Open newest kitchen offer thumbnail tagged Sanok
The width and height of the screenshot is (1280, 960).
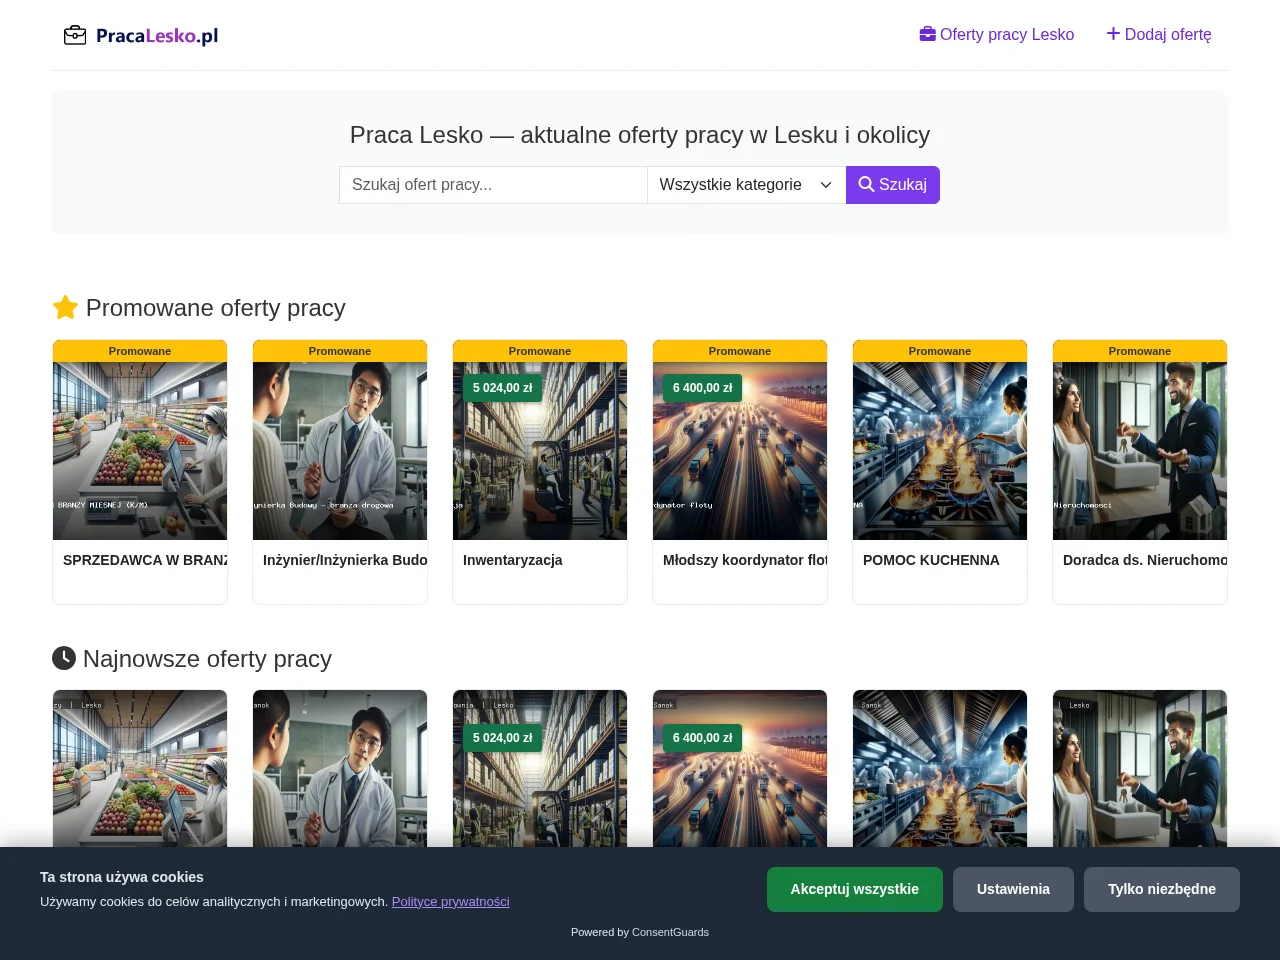click(940, 768)
